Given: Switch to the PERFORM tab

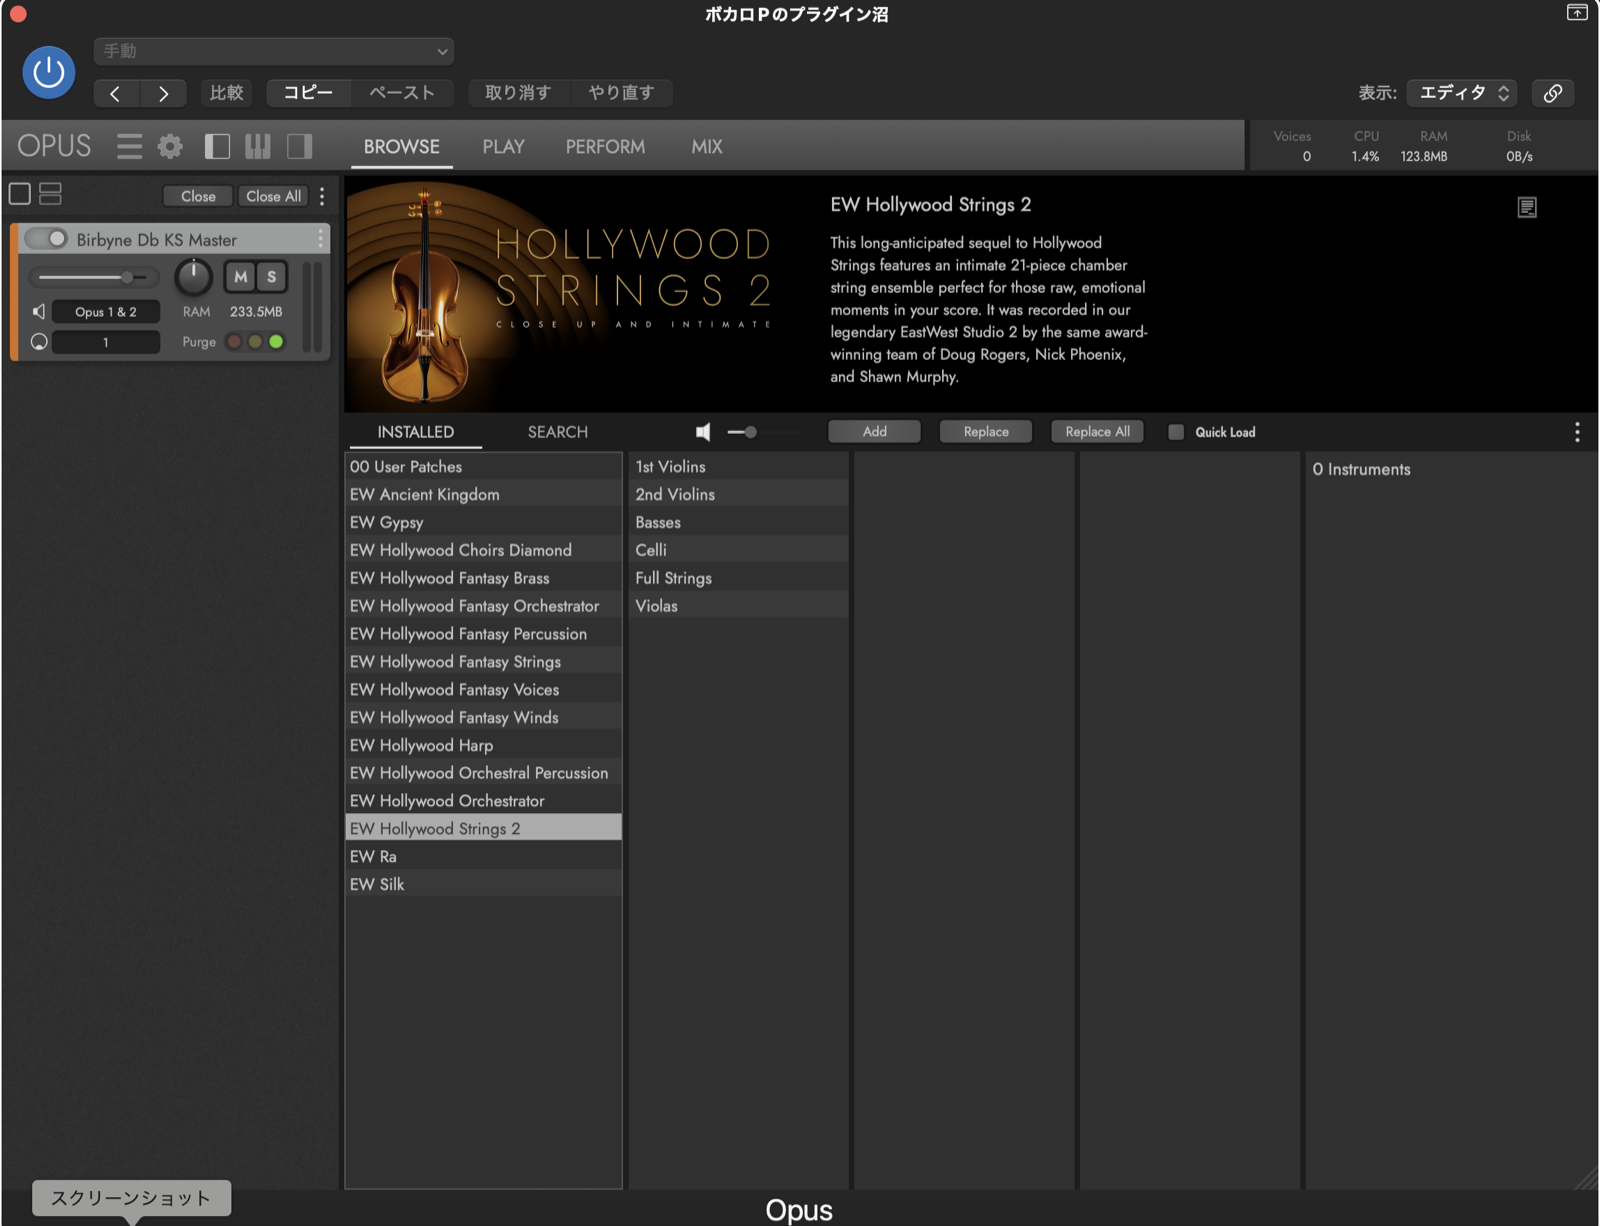Looking at the screenshot, I should 605,147.
